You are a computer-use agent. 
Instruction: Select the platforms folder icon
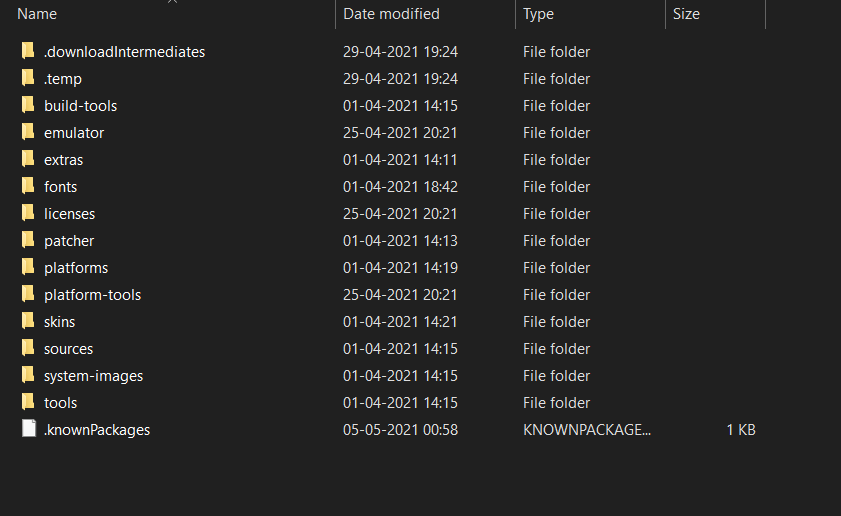pos(28,267)
